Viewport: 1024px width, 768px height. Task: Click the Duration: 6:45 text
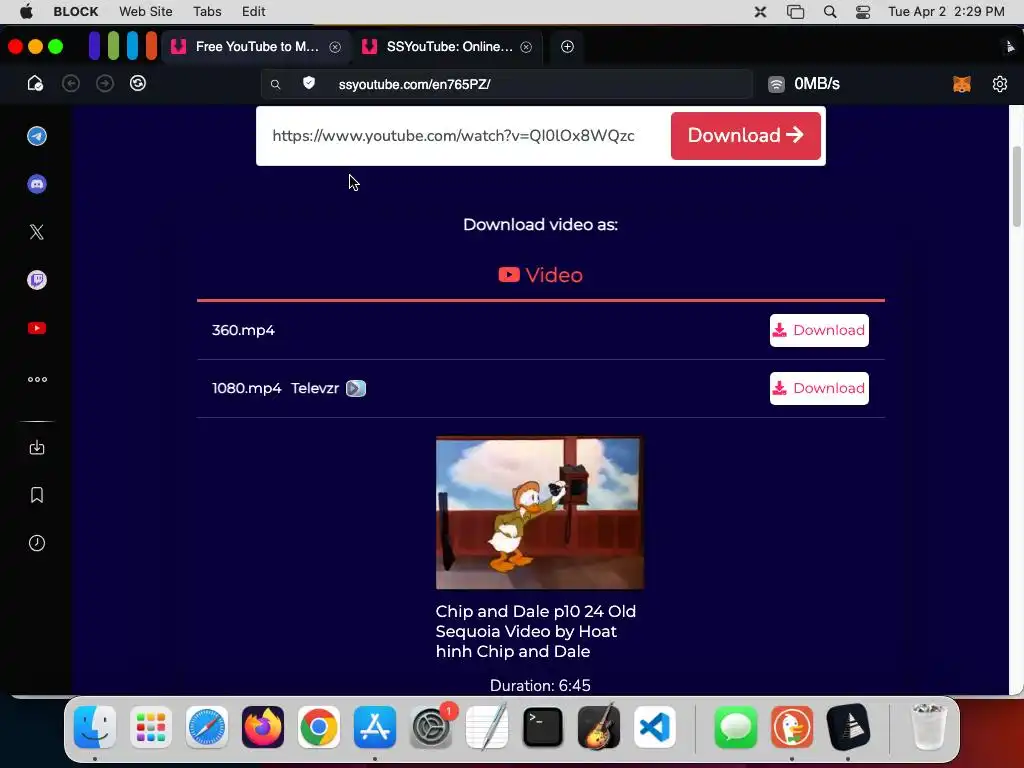tap(540, 686)
